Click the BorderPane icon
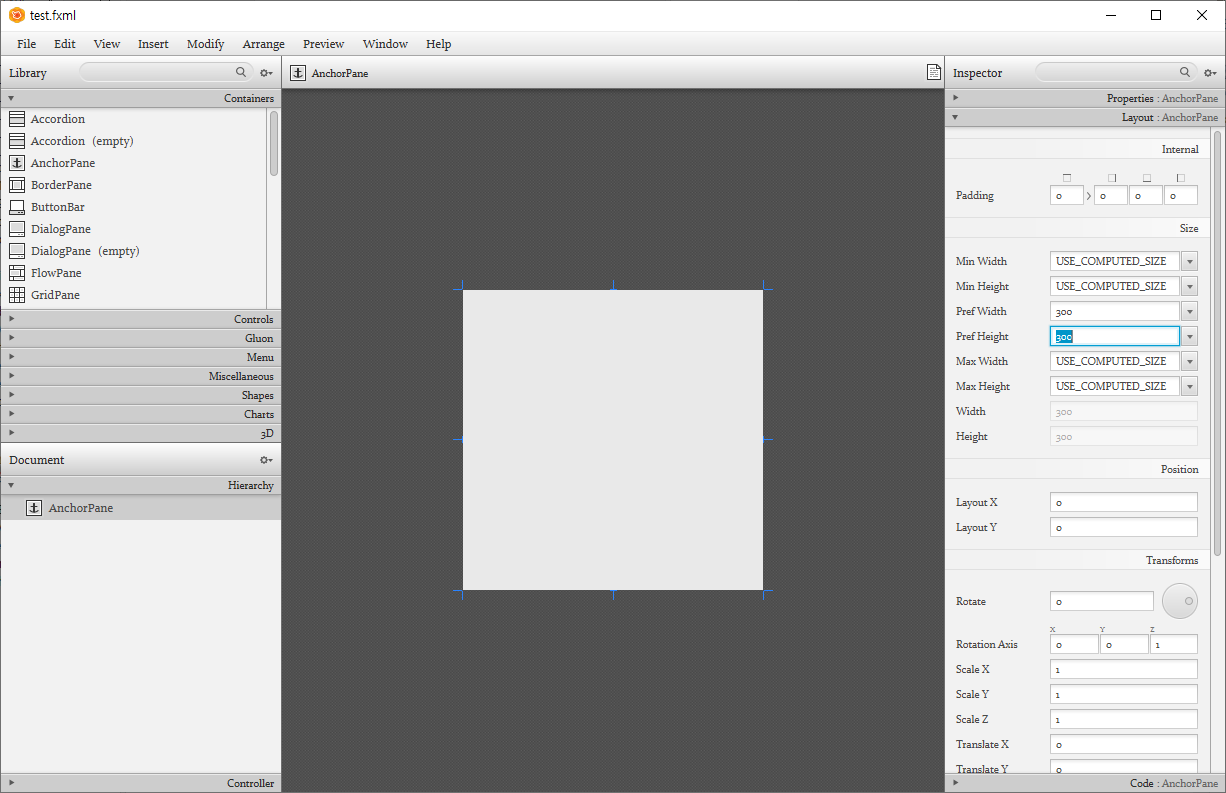Viewport: 1226px width, 793px height. [16, 184]
